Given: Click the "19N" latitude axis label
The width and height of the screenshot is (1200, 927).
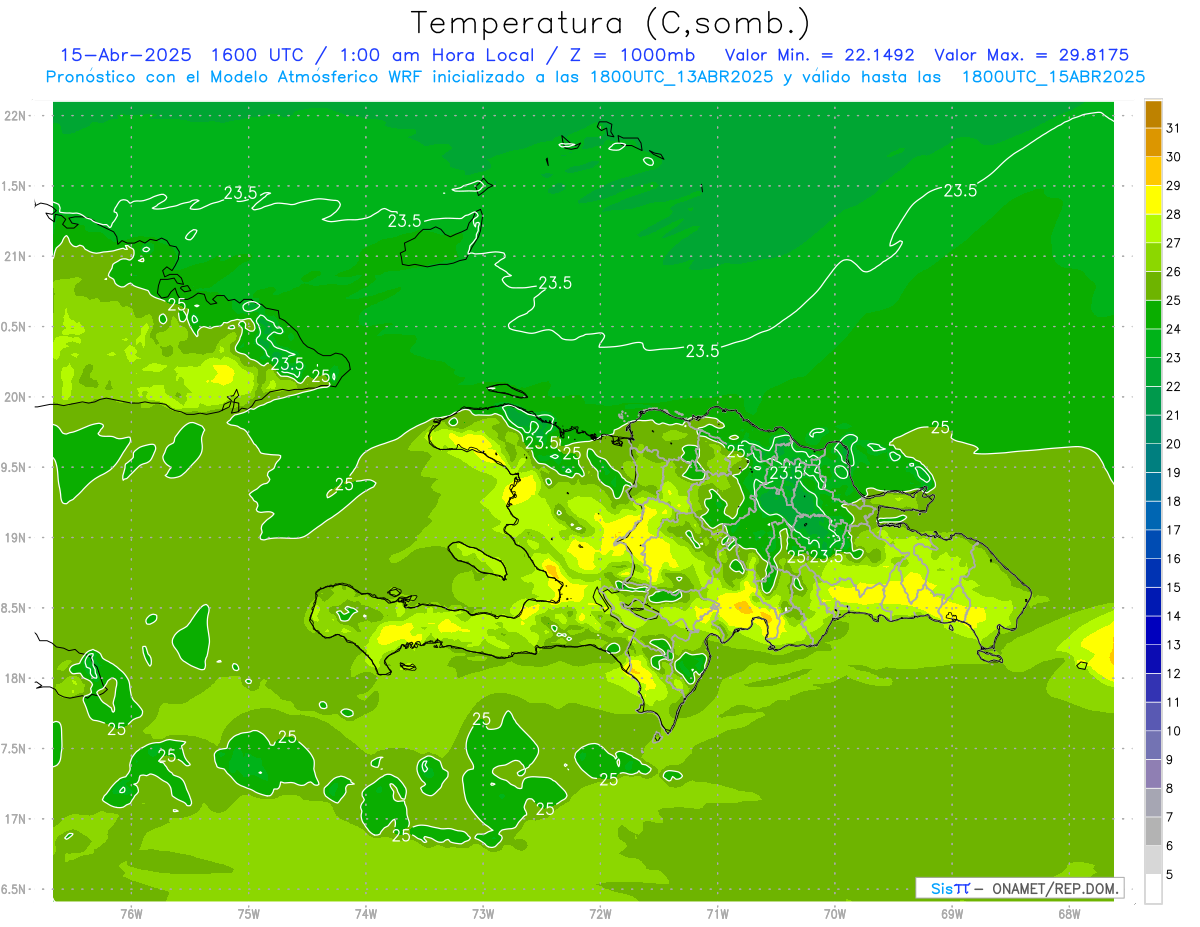Looking at the screenshot, I should 15,538.
